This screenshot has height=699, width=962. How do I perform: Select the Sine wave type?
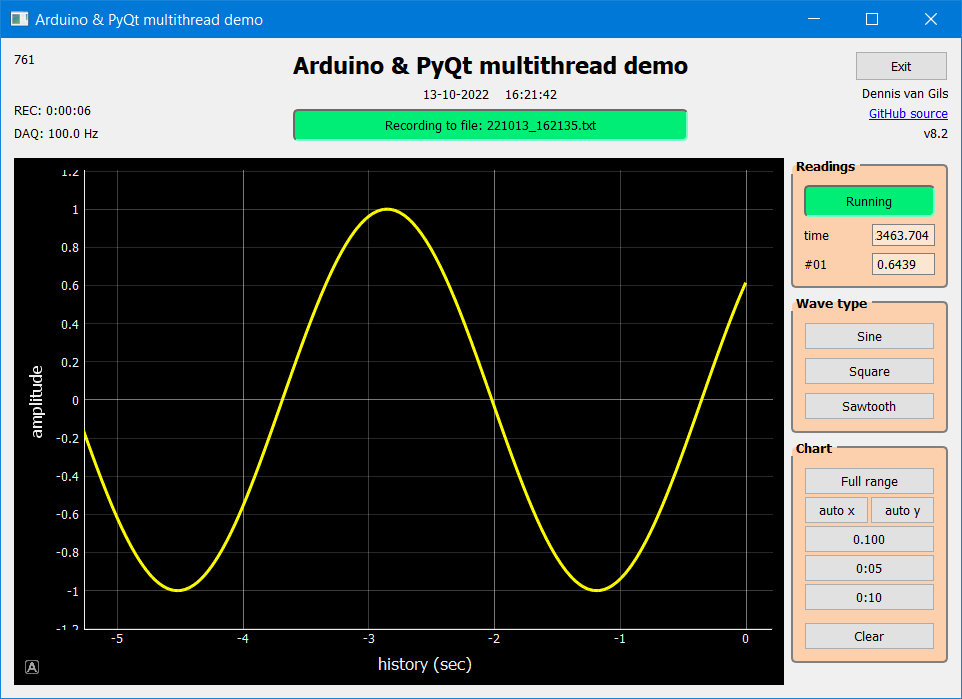pyautogui.click(x=869, y=336)
